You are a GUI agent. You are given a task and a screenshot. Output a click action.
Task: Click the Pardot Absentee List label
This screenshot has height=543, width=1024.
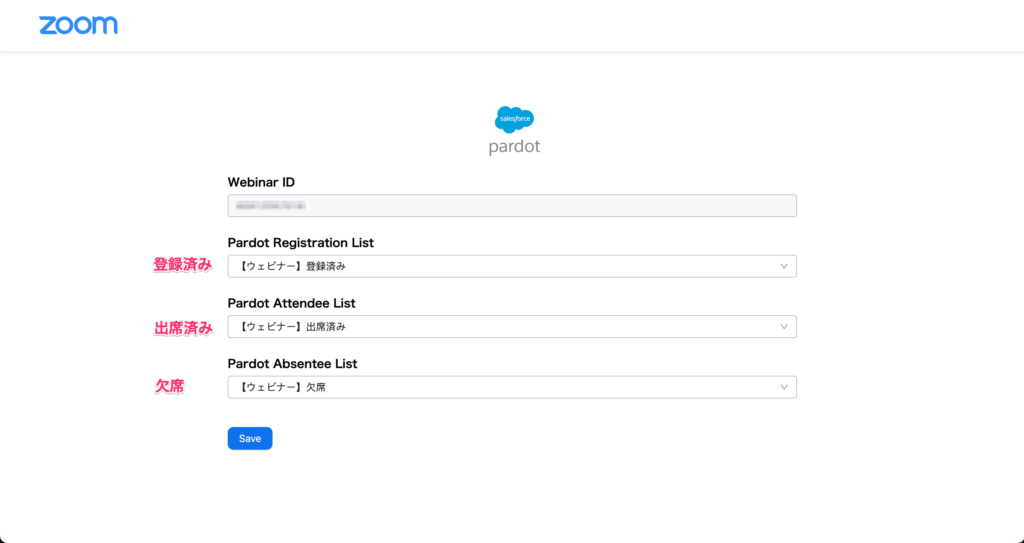[x=292, y=364]
